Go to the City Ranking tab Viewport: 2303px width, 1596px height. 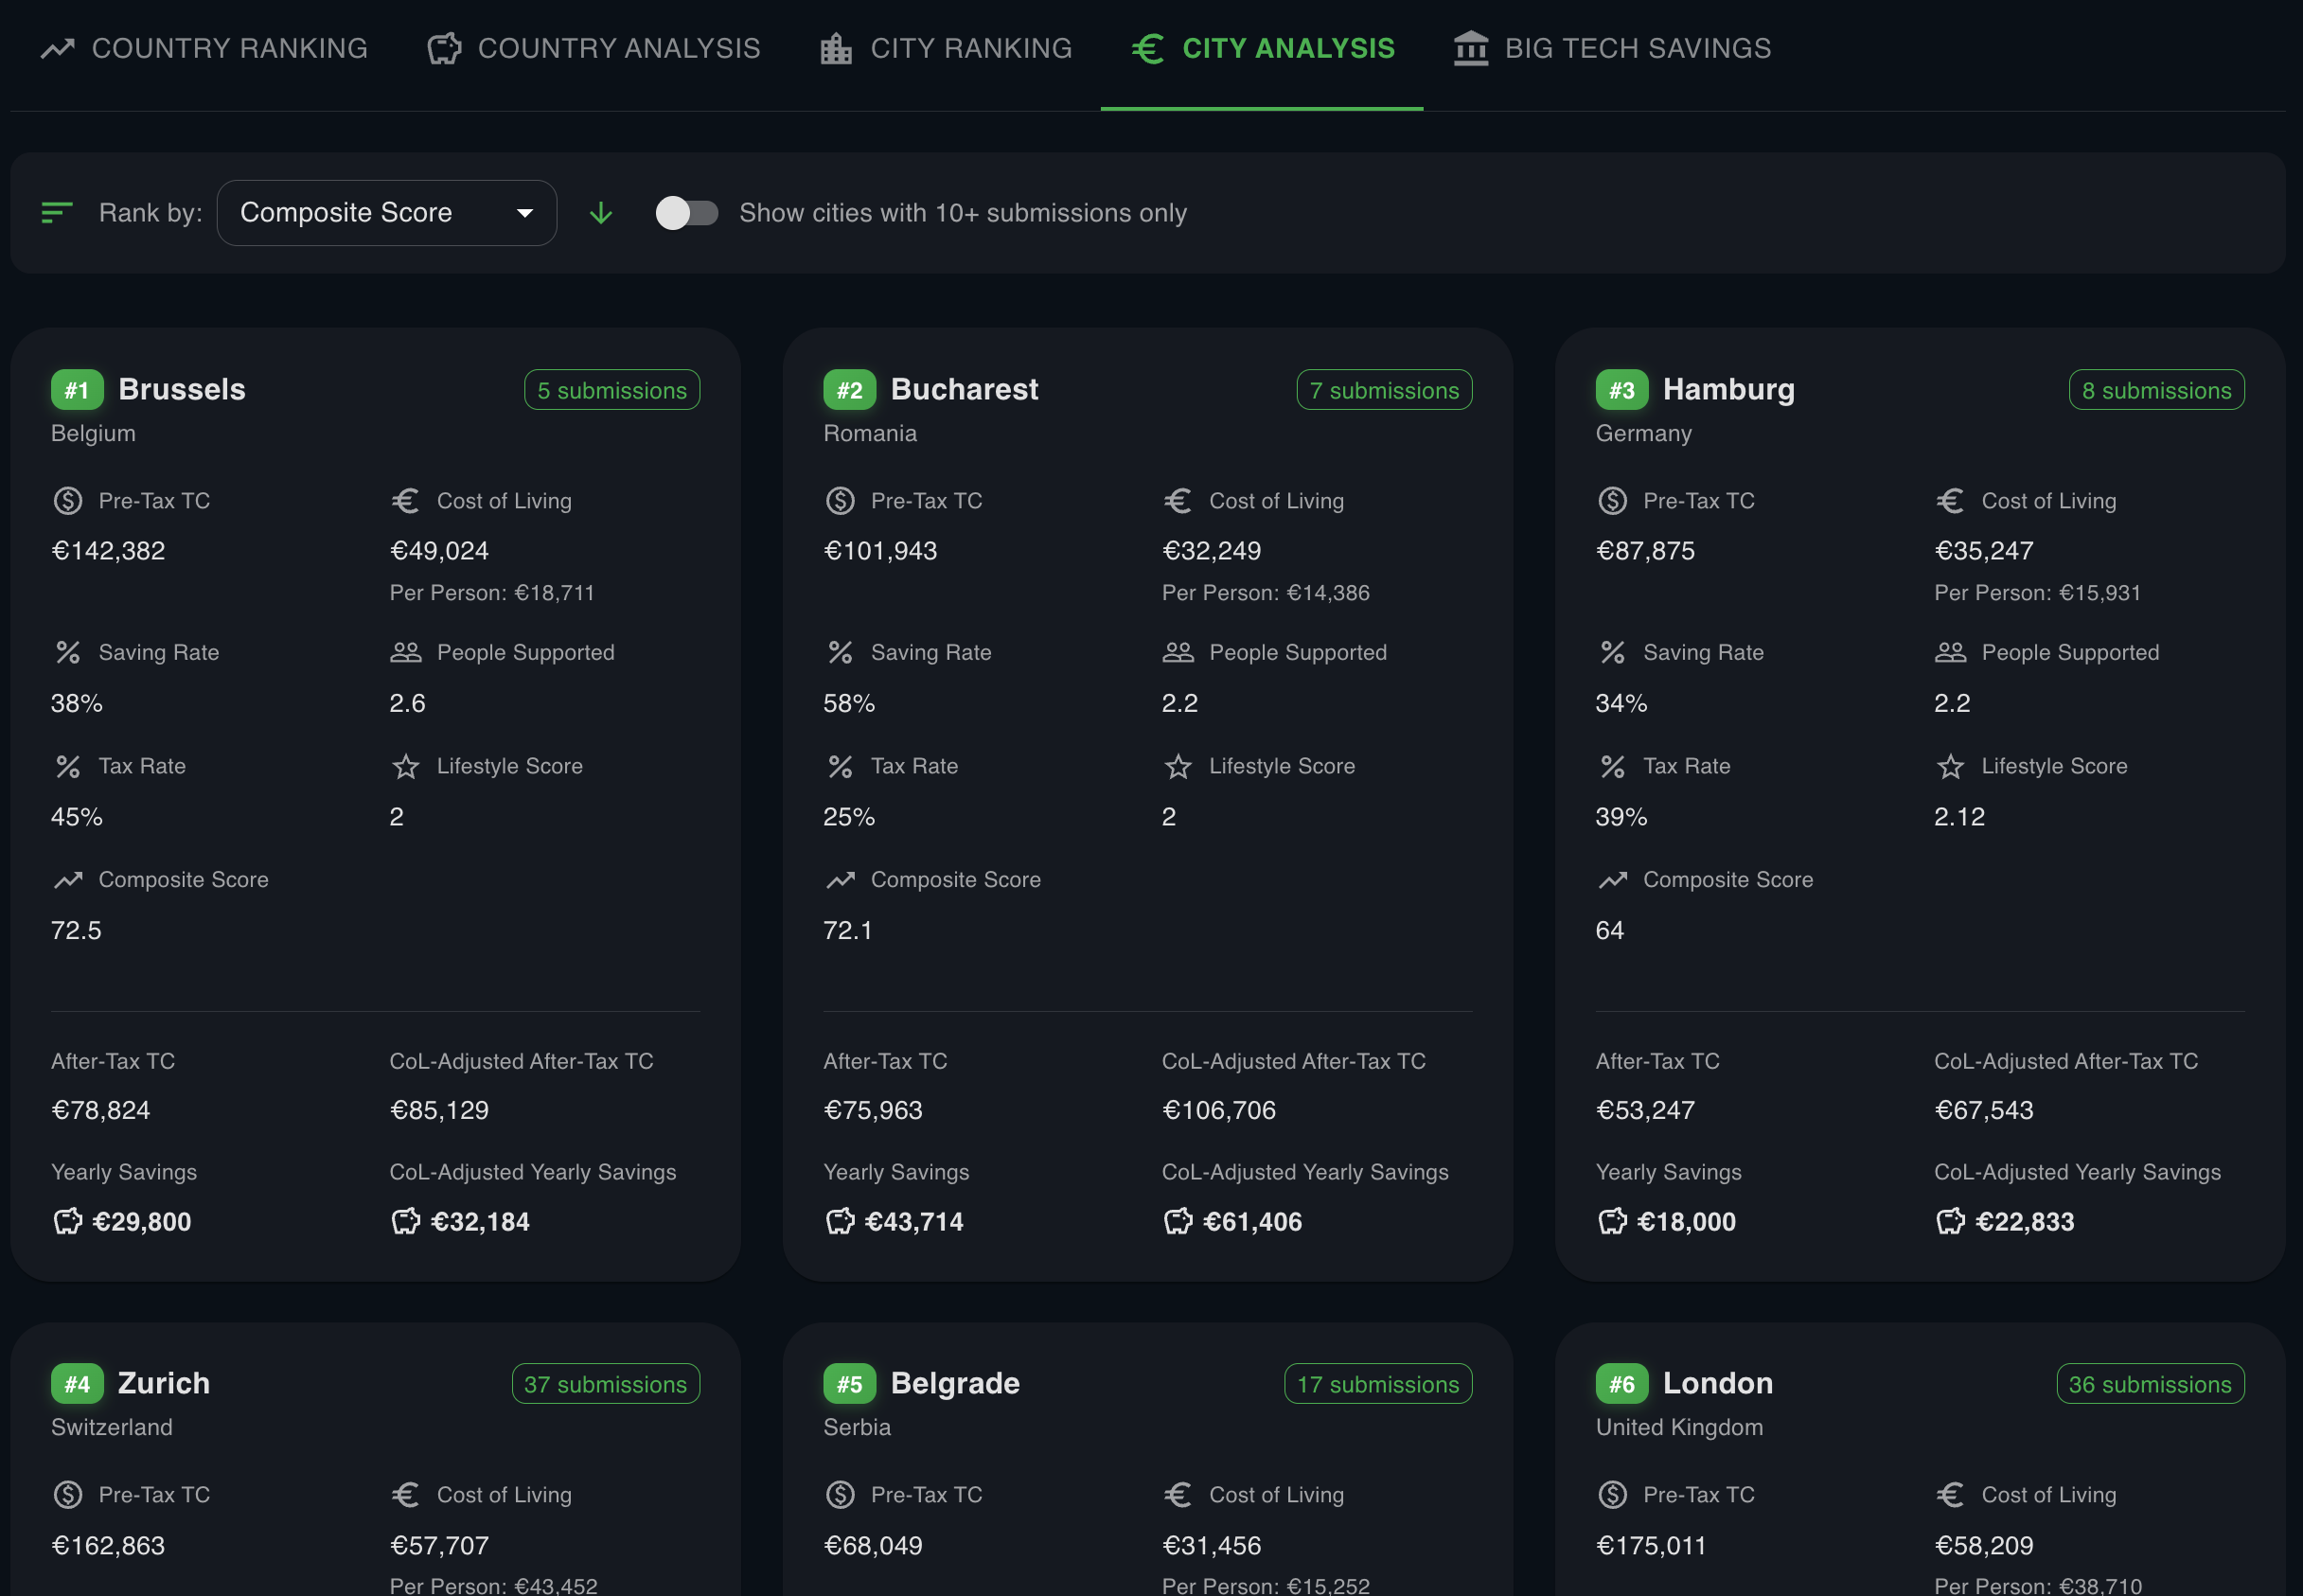pyautogui.click(x=946, y=48)
